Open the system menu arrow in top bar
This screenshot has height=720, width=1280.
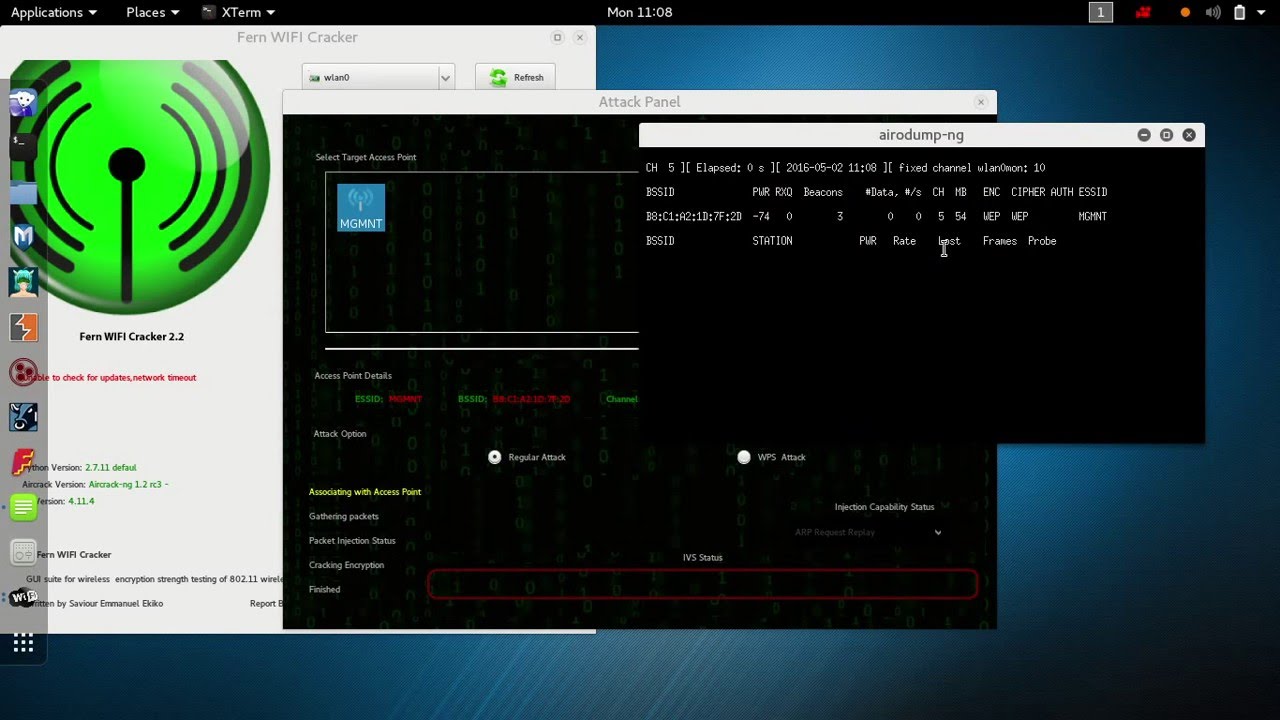coord(1262,12)
